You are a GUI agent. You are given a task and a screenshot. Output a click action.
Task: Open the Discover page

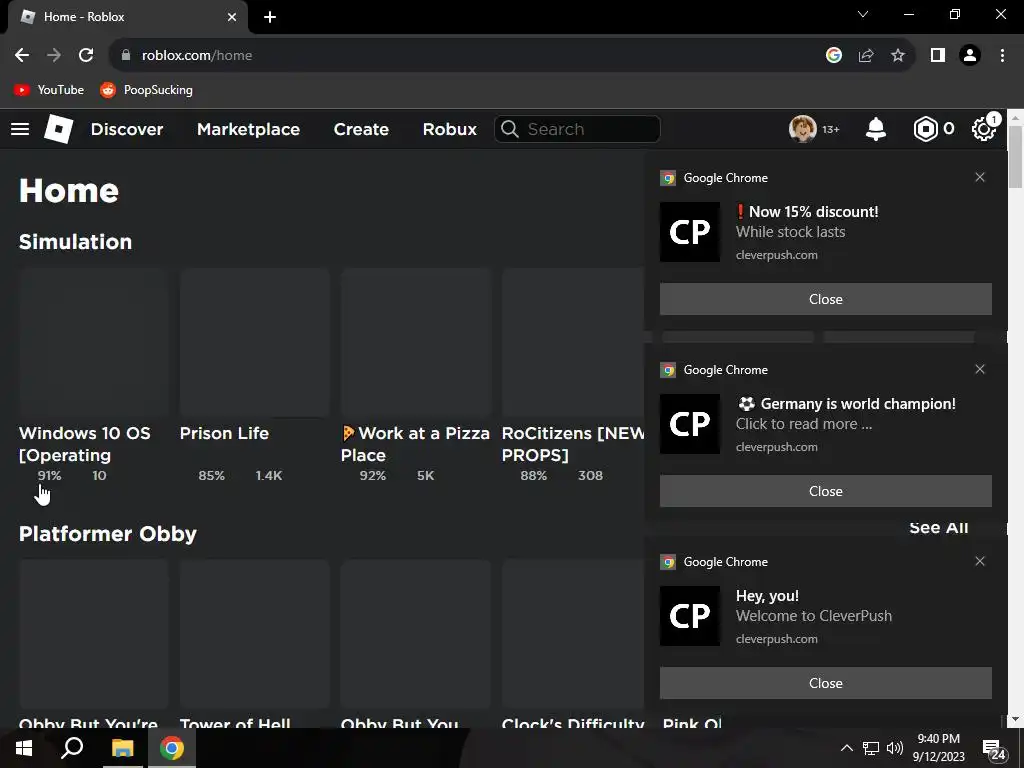pyautogui.click(x=127, y=129)
